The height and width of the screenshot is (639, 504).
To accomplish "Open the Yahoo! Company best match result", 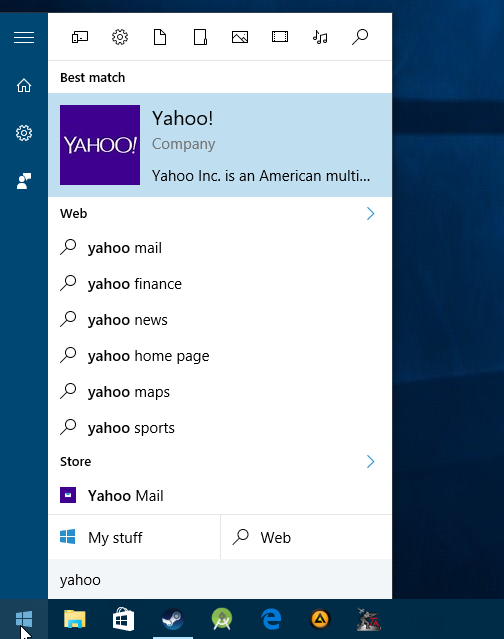I will [220, 145].
